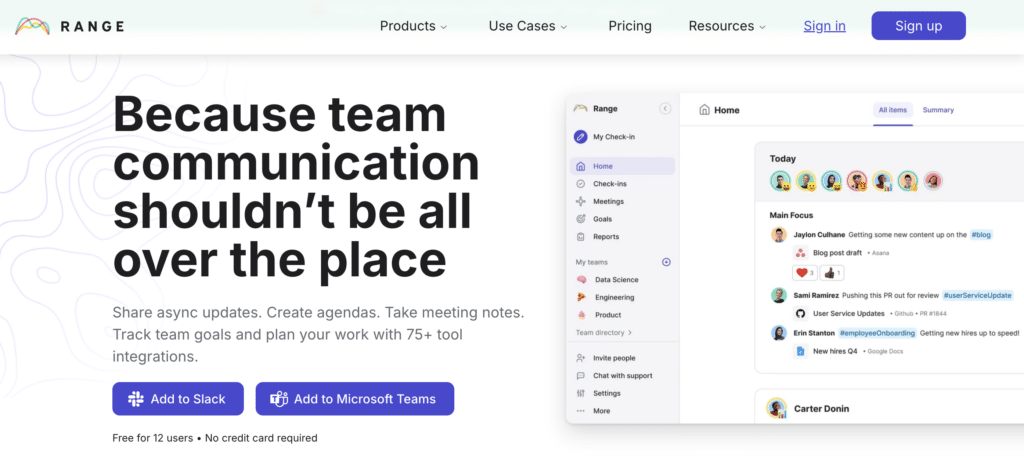Click the My Check-in pencil icon

click(x=580, y=137)
